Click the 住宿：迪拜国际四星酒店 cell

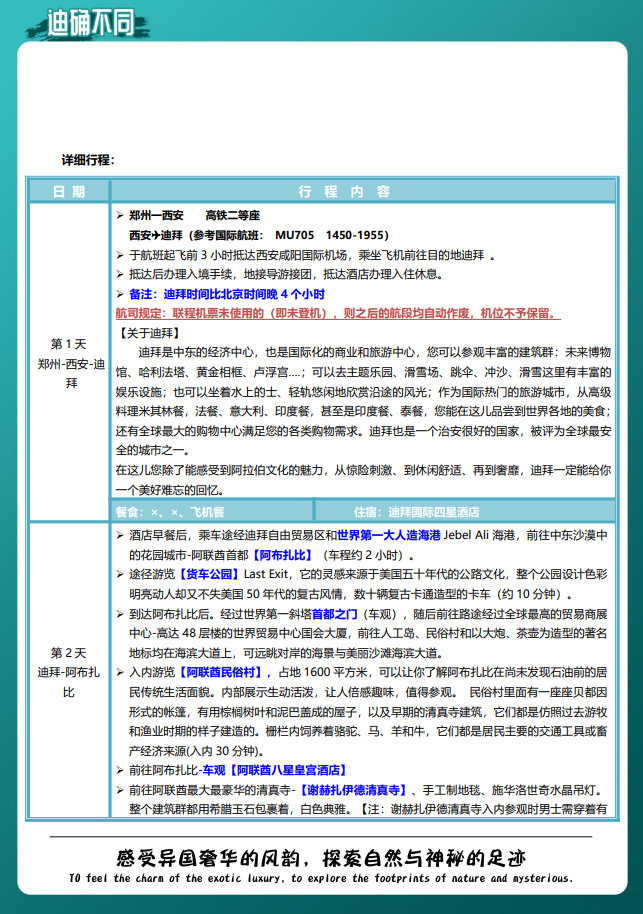[x=465, y=512]
